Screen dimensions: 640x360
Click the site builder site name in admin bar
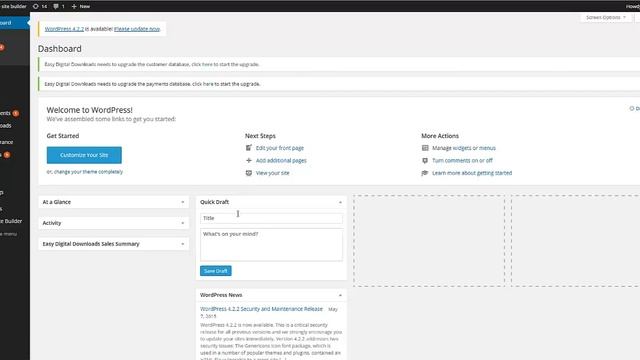13,6
